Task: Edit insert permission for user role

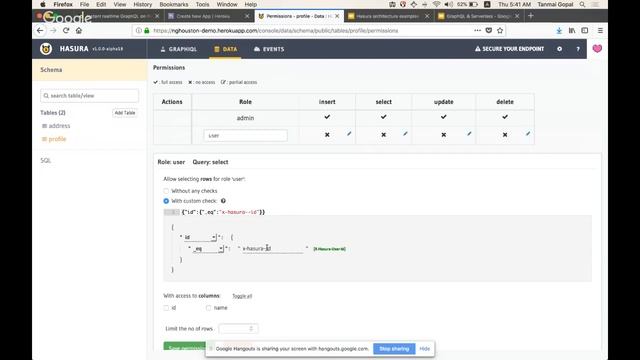Action: coord(349,133)
